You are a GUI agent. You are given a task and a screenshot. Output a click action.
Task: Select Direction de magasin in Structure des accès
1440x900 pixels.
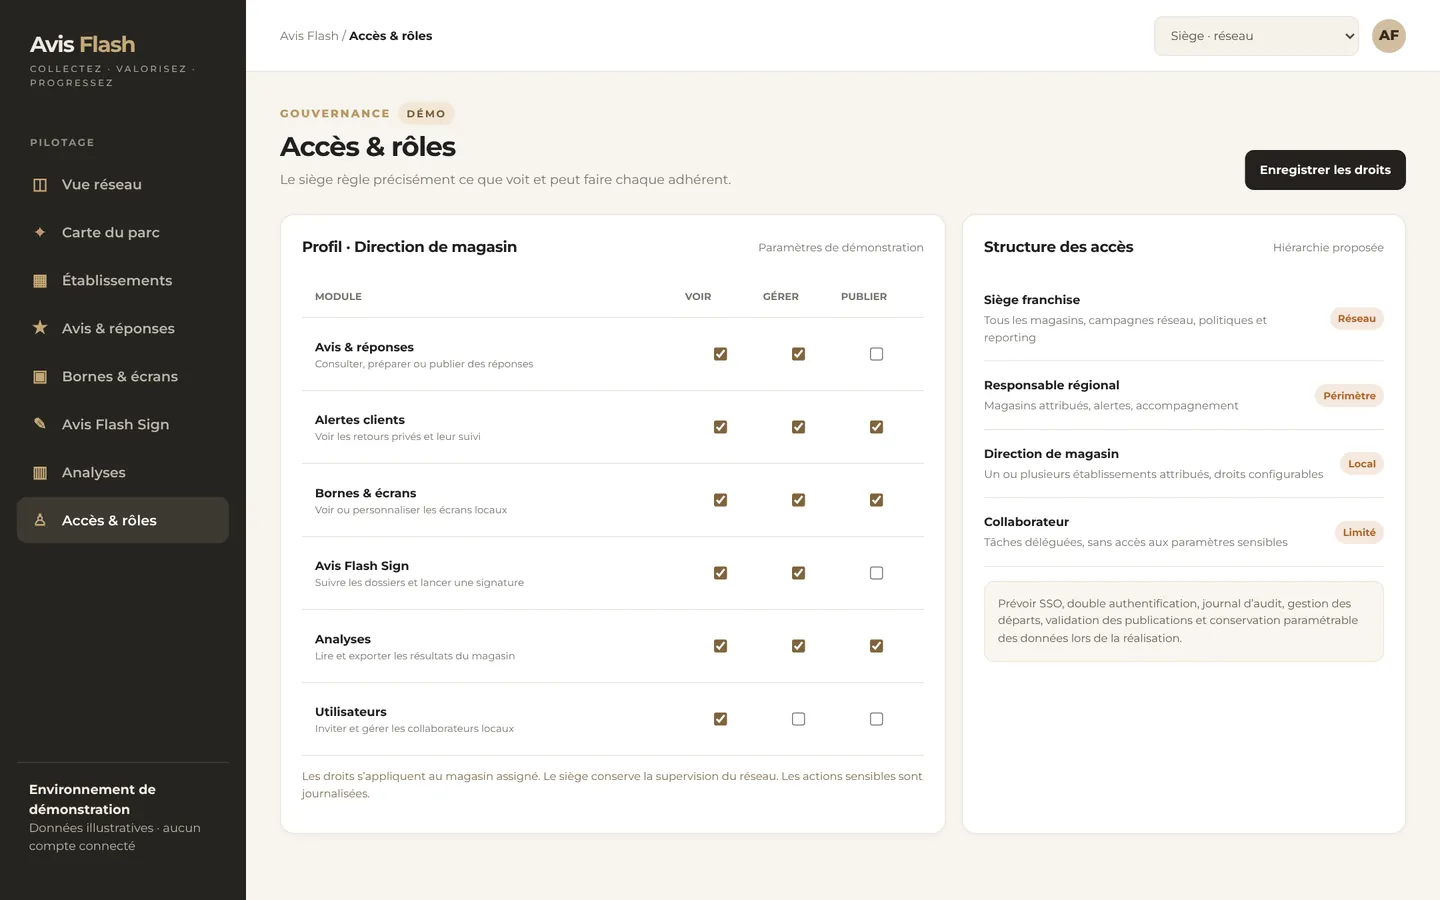(x=1183, y=464)
